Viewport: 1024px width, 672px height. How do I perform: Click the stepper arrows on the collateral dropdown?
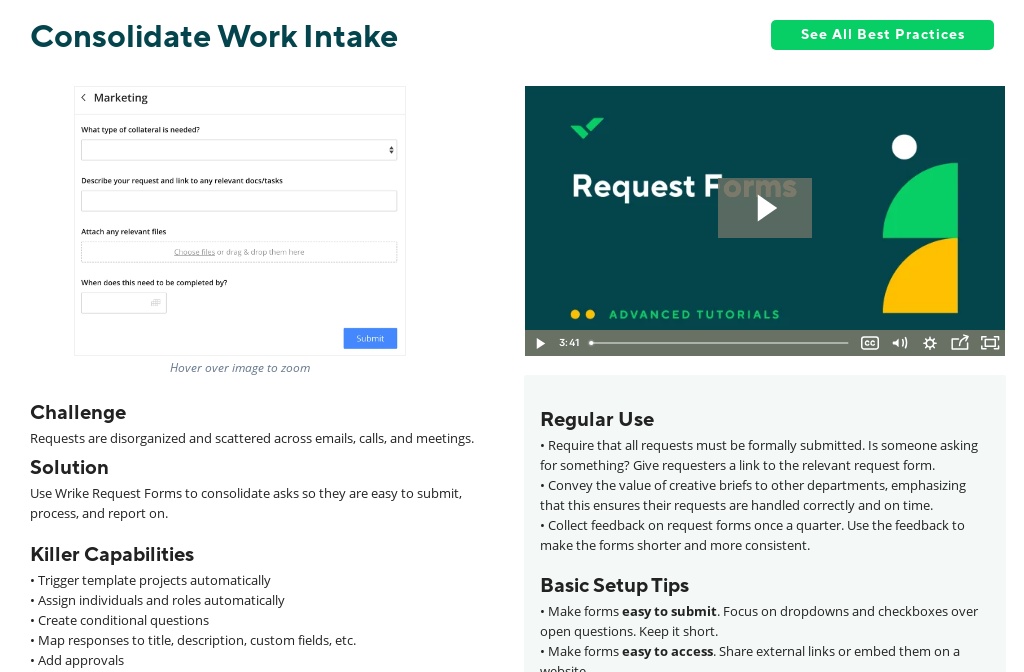point(392,150)
